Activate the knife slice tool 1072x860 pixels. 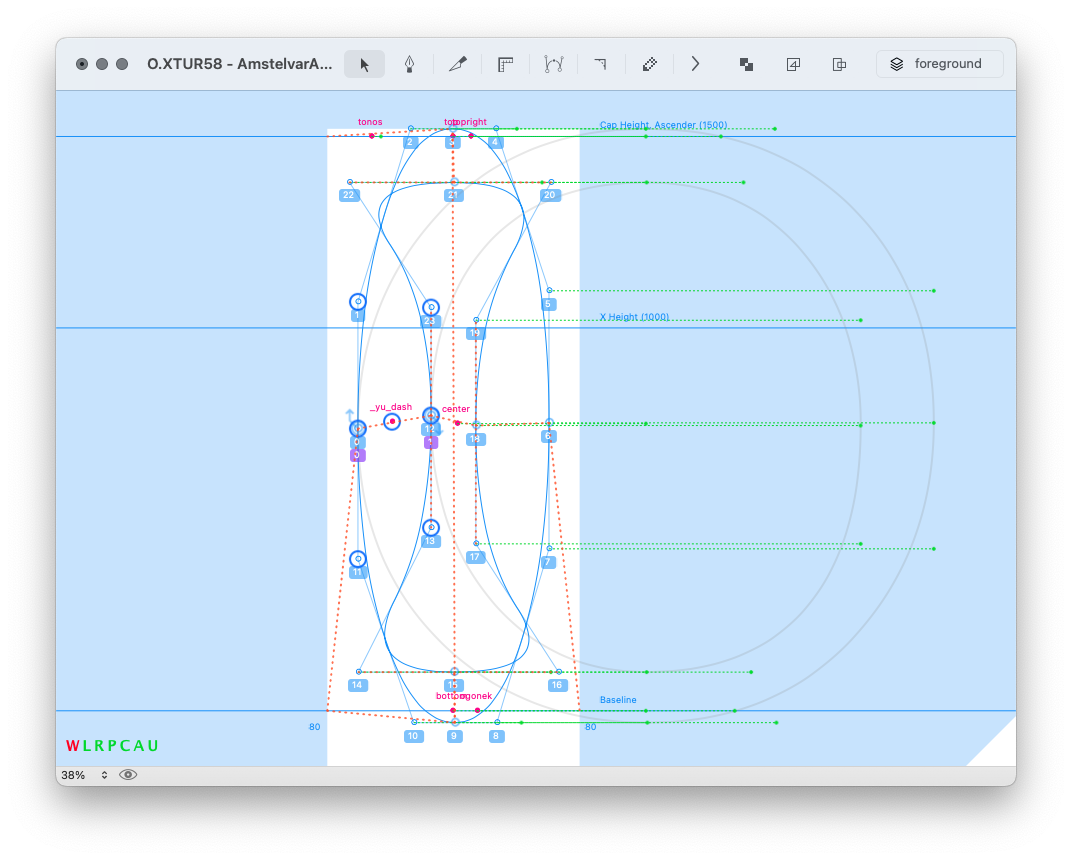(x=457, y=64)
